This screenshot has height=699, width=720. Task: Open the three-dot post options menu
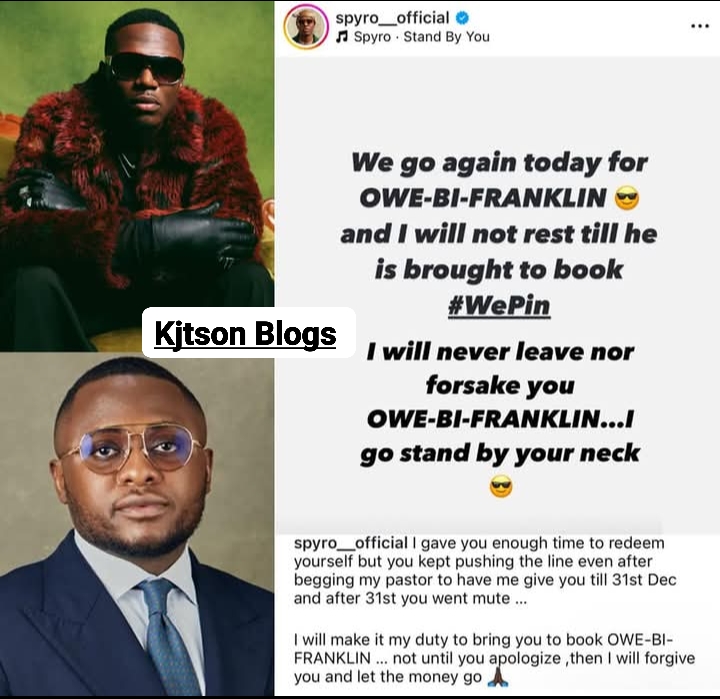(700, 27)
